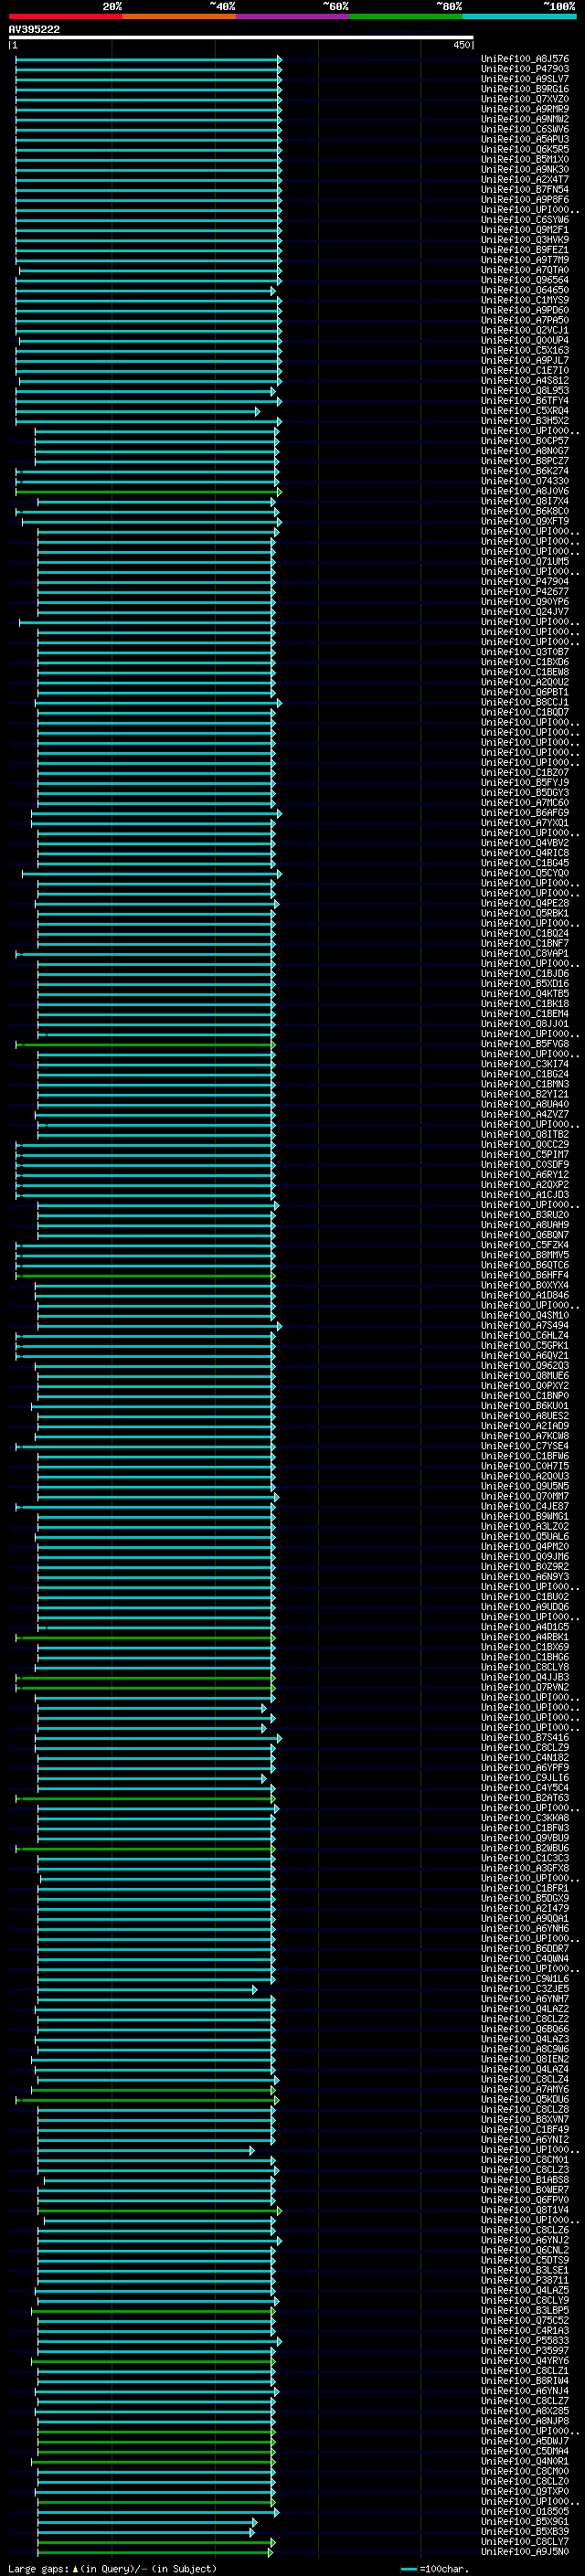Select hit label UniRef100_A6RY12
The height and width of the screenshot is (2576, 585).
[525, 1175]
